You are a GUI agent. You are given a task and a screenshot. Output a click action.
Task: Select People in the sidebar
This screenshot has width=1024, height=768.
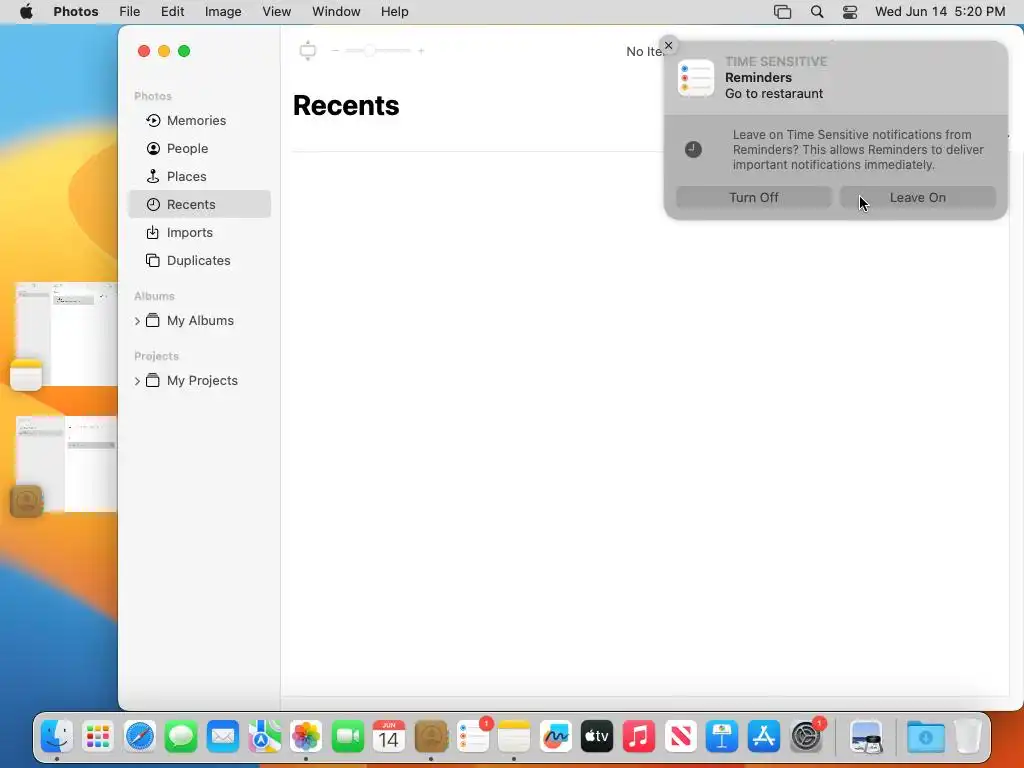pyautogui.click(x=200, y=149)
